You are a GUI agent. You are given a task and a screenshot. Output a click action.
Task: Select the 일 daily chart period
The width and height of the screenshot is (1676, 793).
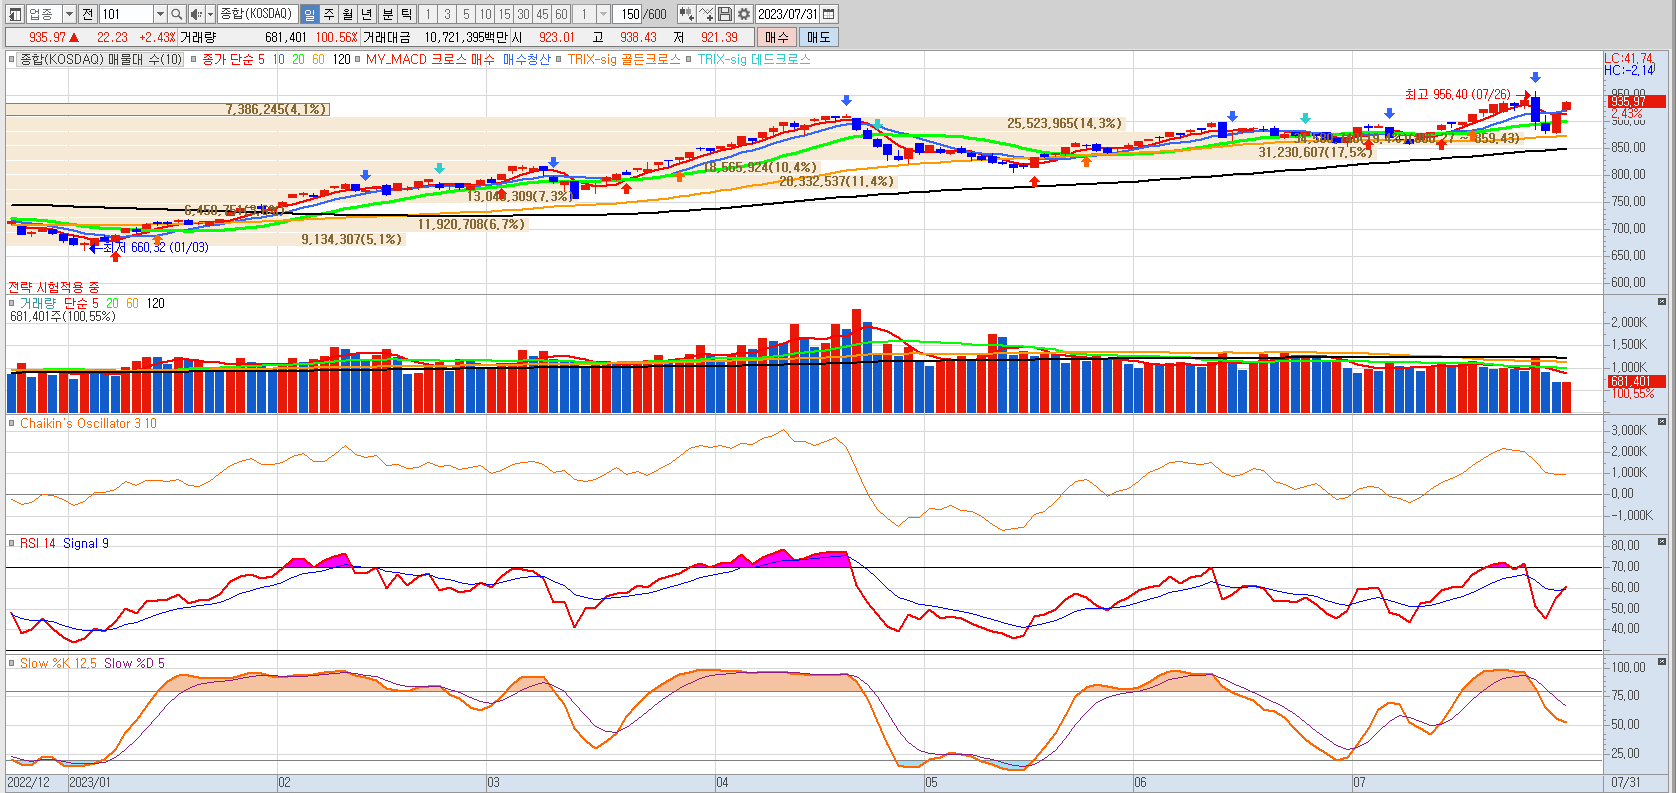(309, 14)
